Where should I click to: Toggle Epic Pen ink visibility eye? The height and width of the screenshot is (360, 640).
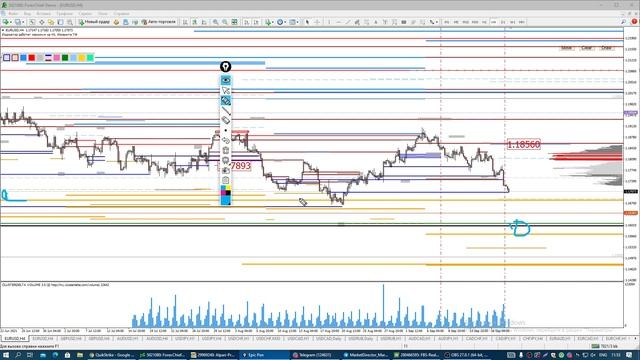click(226, 80)
